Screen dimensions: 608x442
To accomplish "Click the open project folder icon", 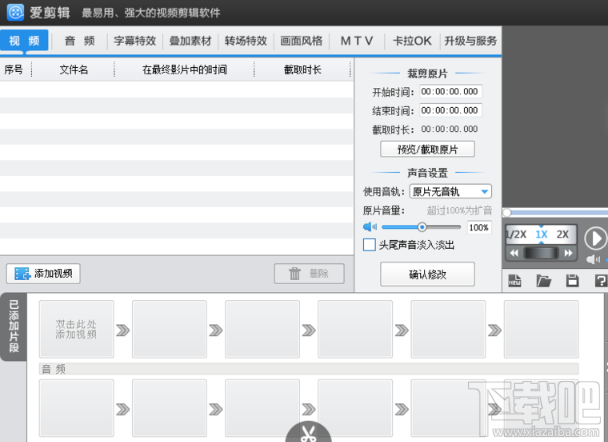I will point(544,280).
